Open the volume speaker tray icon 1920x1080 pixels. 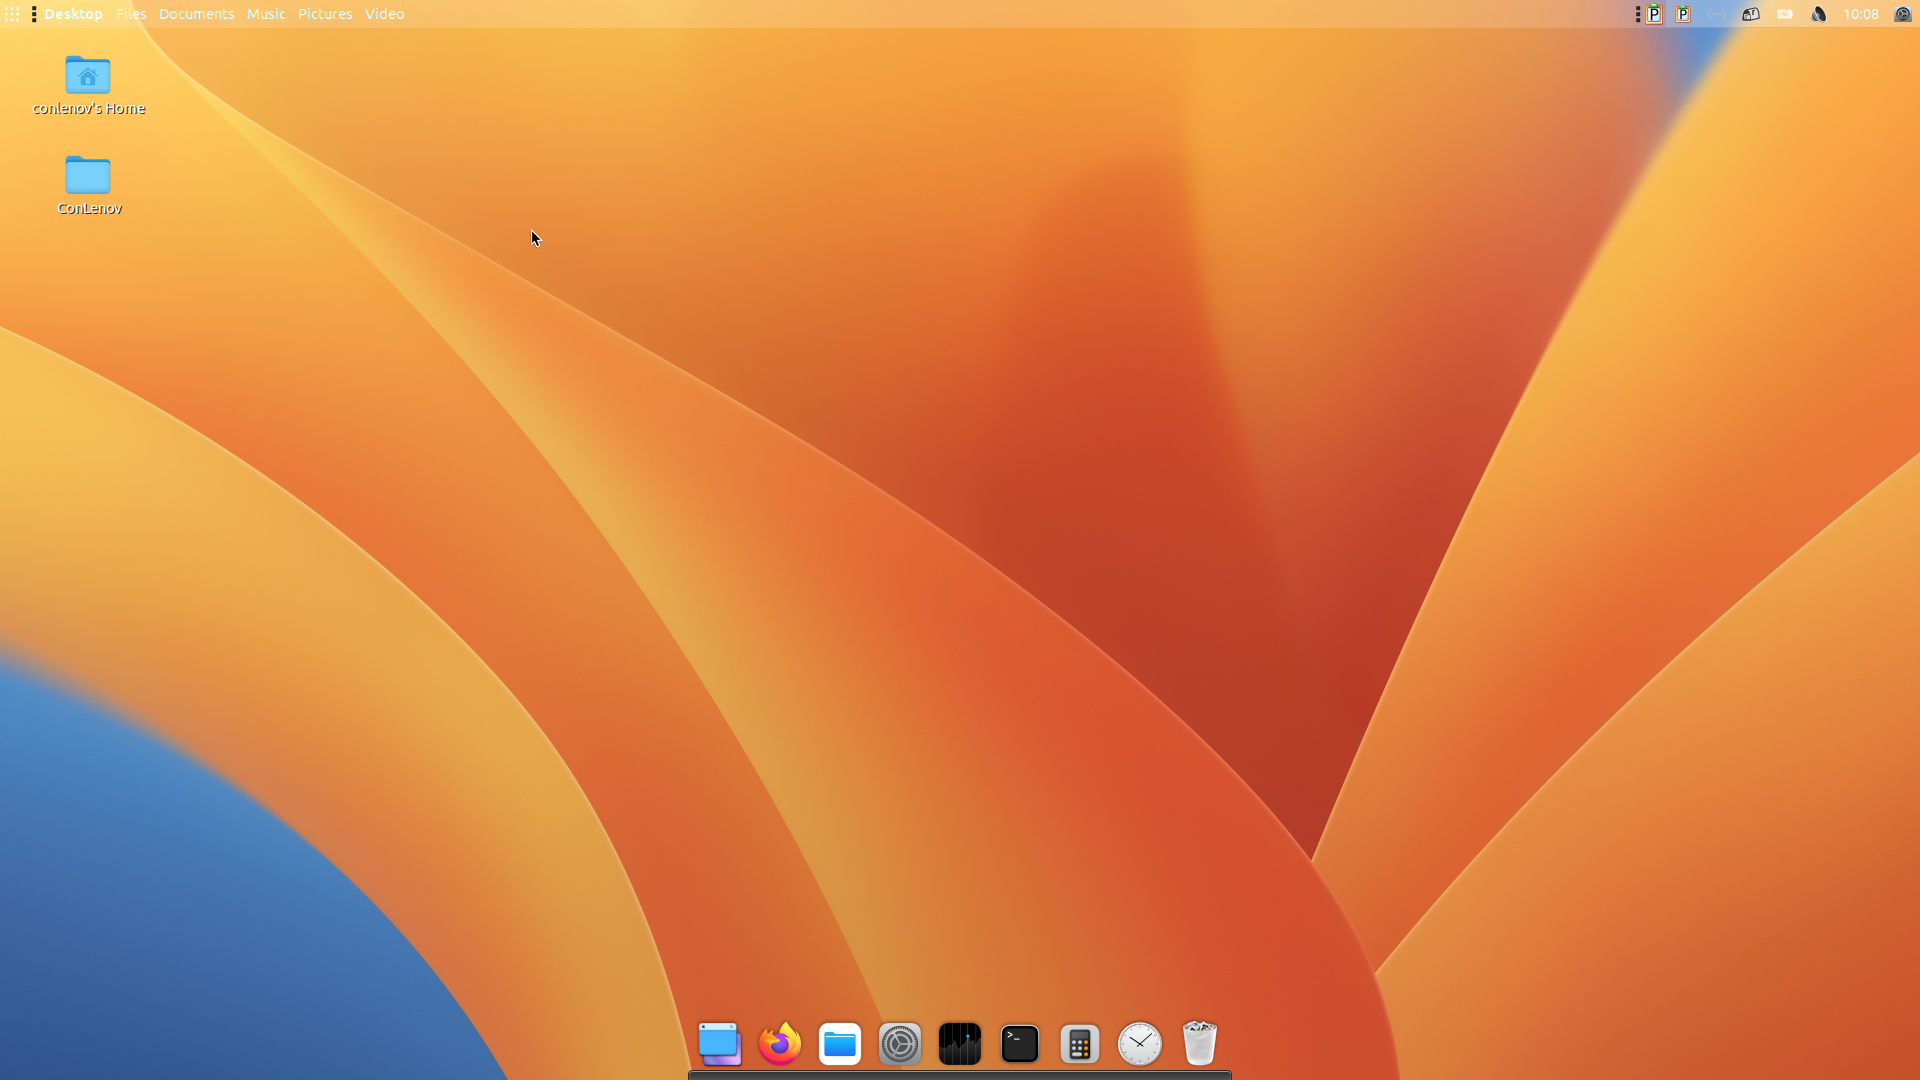tap(1819, 14)
